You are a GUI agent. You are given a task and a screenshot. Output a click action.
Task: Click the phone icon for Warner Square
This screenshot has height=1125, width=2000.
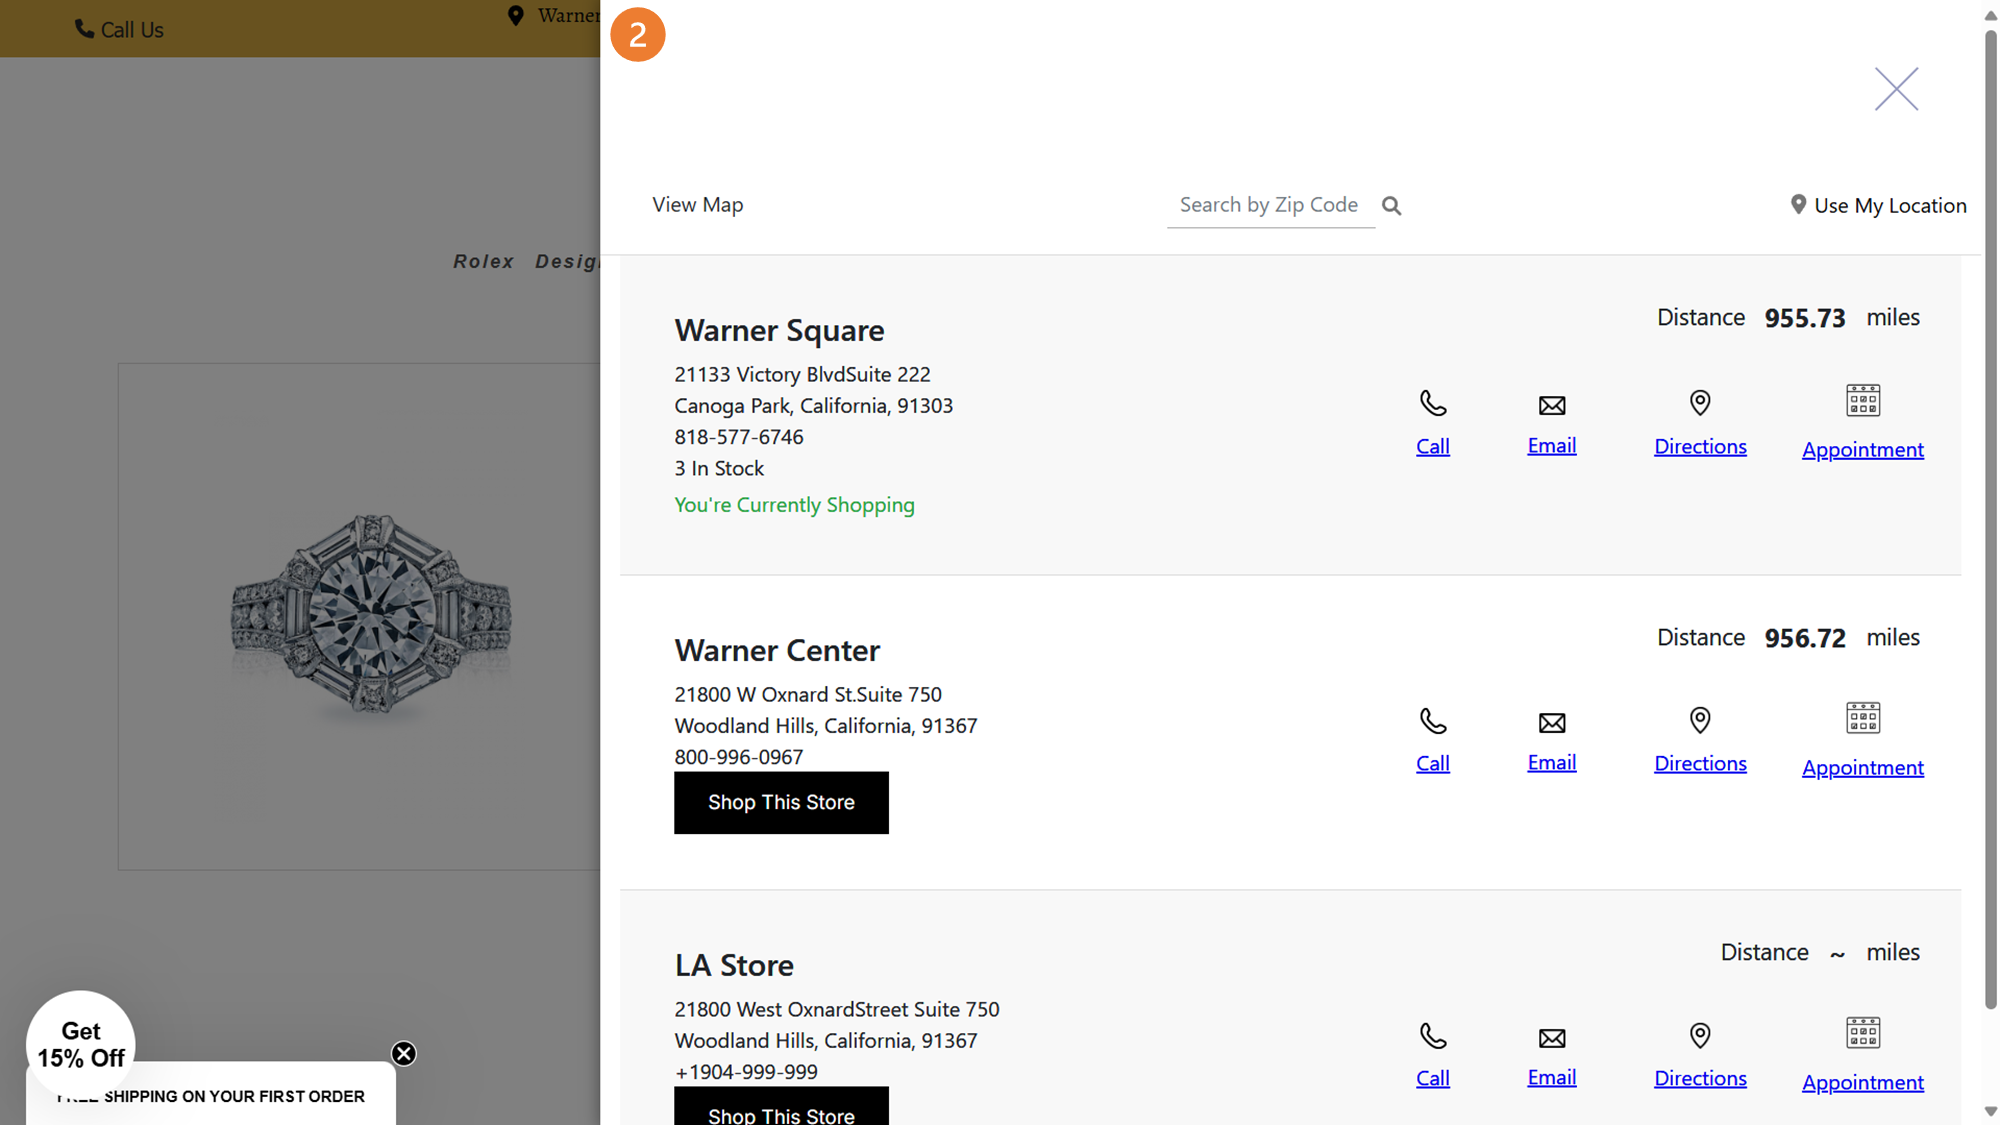[1433, 403]
